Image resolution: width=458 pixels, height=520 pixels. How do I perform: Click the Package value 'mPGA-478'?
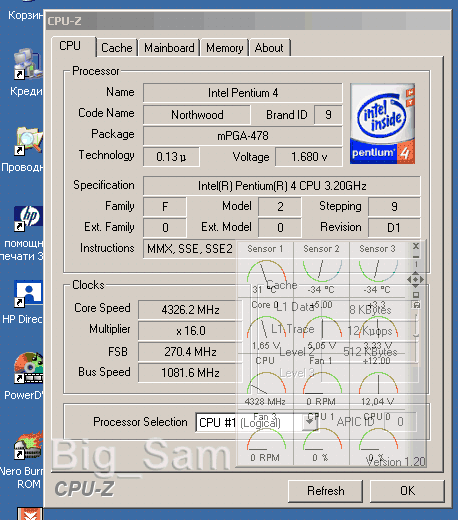[243, 136]
